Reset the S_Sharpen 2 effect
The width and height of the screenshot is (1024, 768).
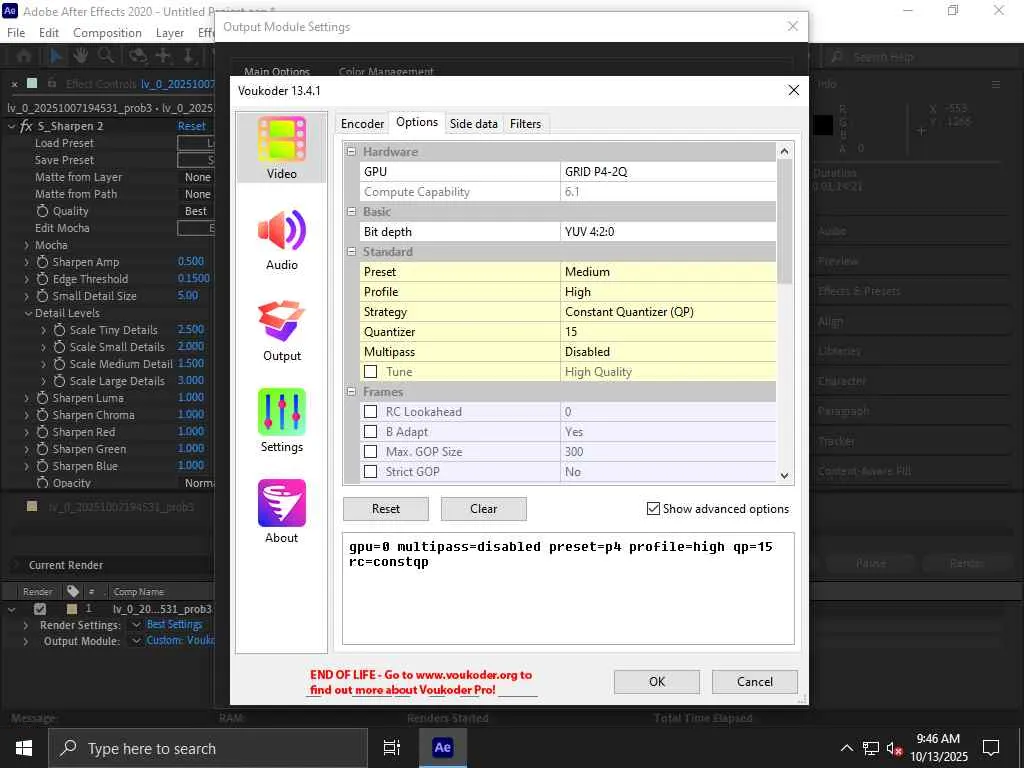tap(191, 126)
